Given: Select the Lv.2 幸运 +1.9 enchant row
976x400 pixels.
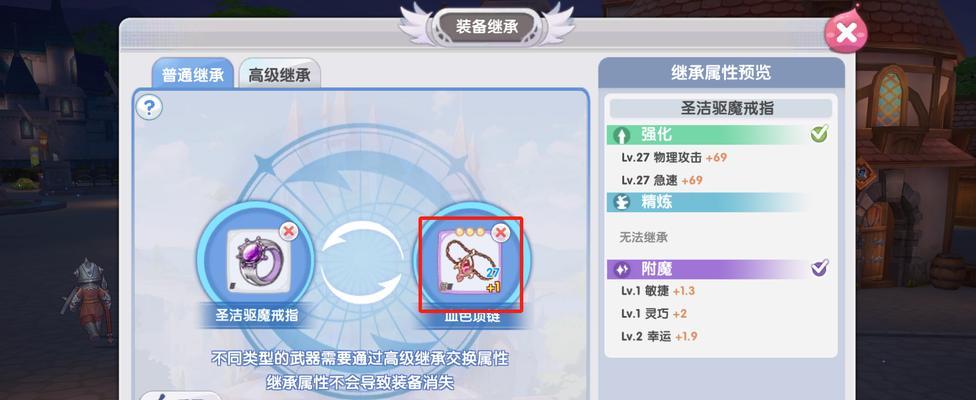Looking at the screenshot, I should tap(659, 336).
